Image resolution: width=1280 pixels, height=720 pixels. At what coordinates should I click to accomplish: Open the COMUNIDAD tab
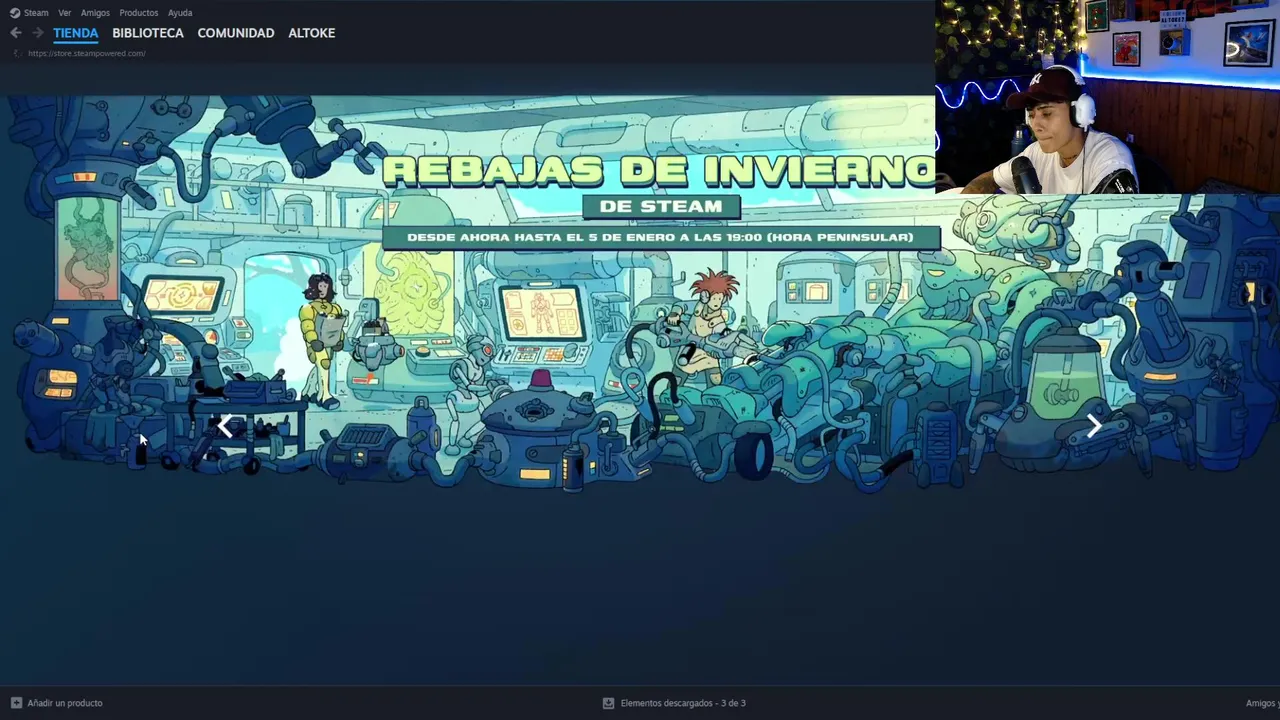(x=236, y=33)
